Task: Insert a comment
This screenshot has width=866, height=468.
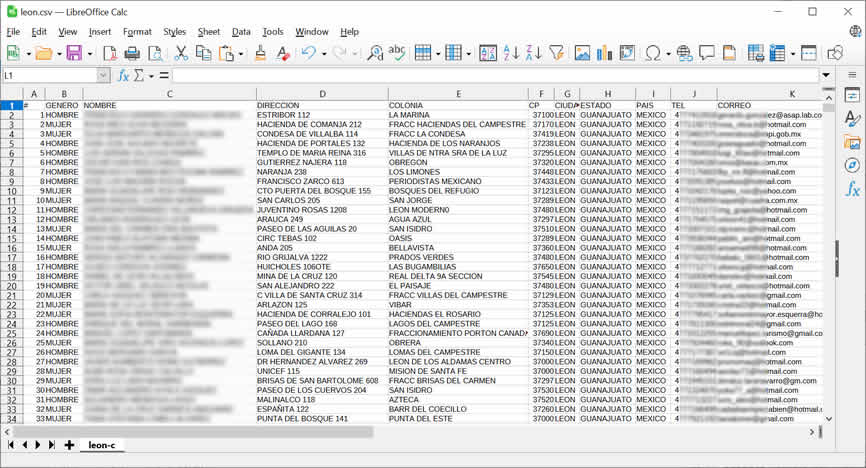Action: point(706,53)
